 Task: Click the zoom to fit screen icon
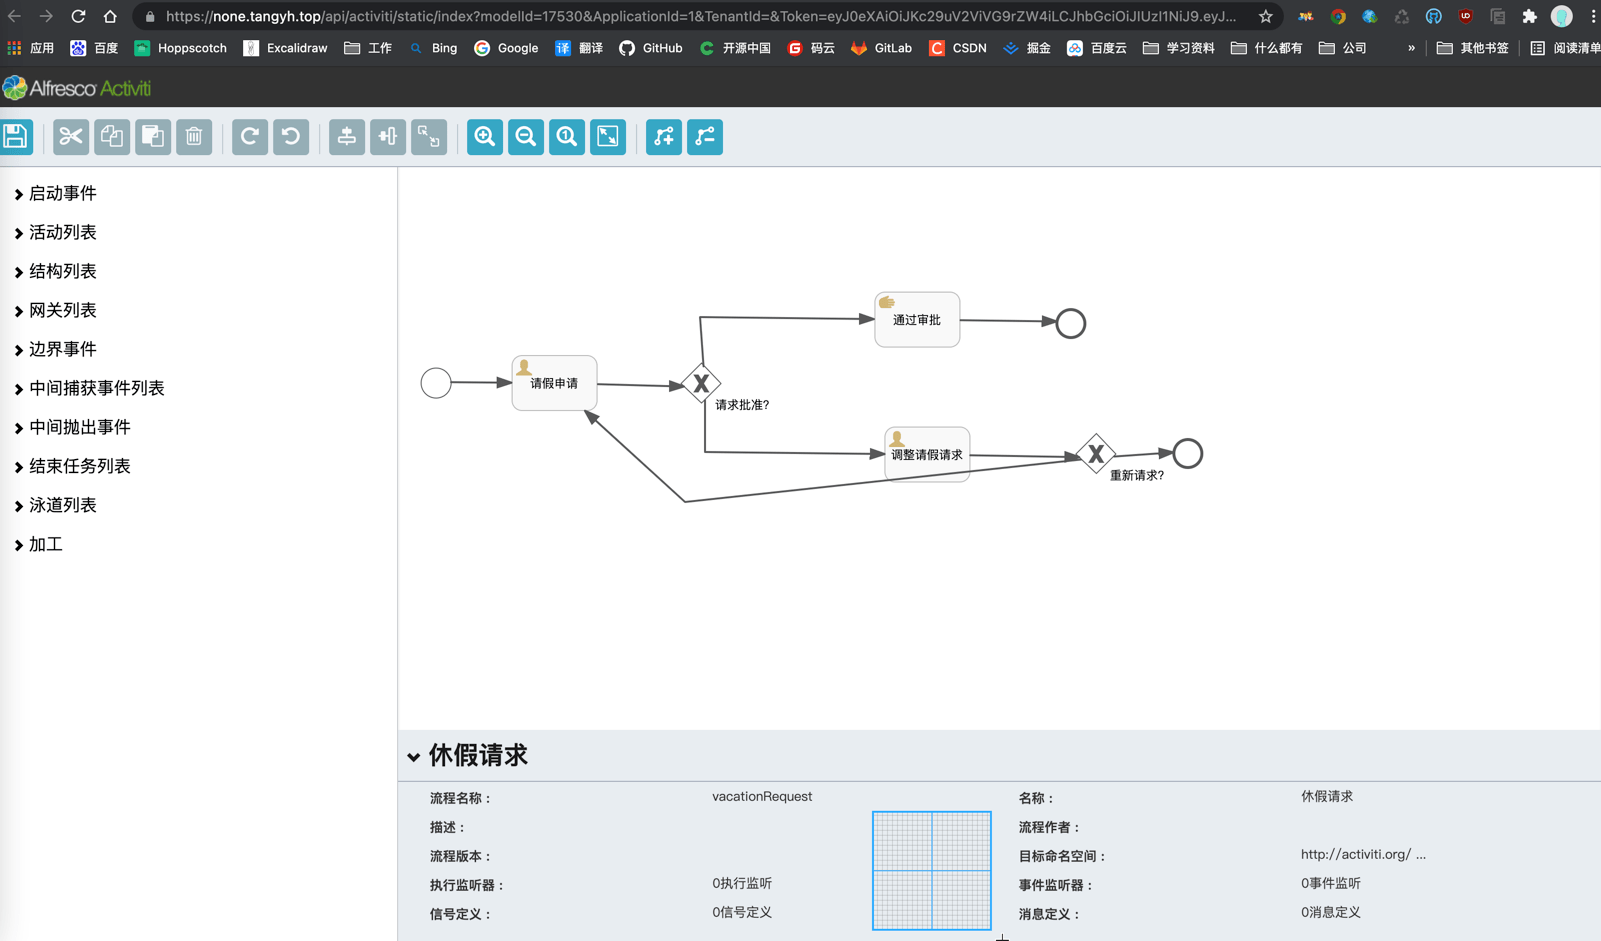(608, 137)
